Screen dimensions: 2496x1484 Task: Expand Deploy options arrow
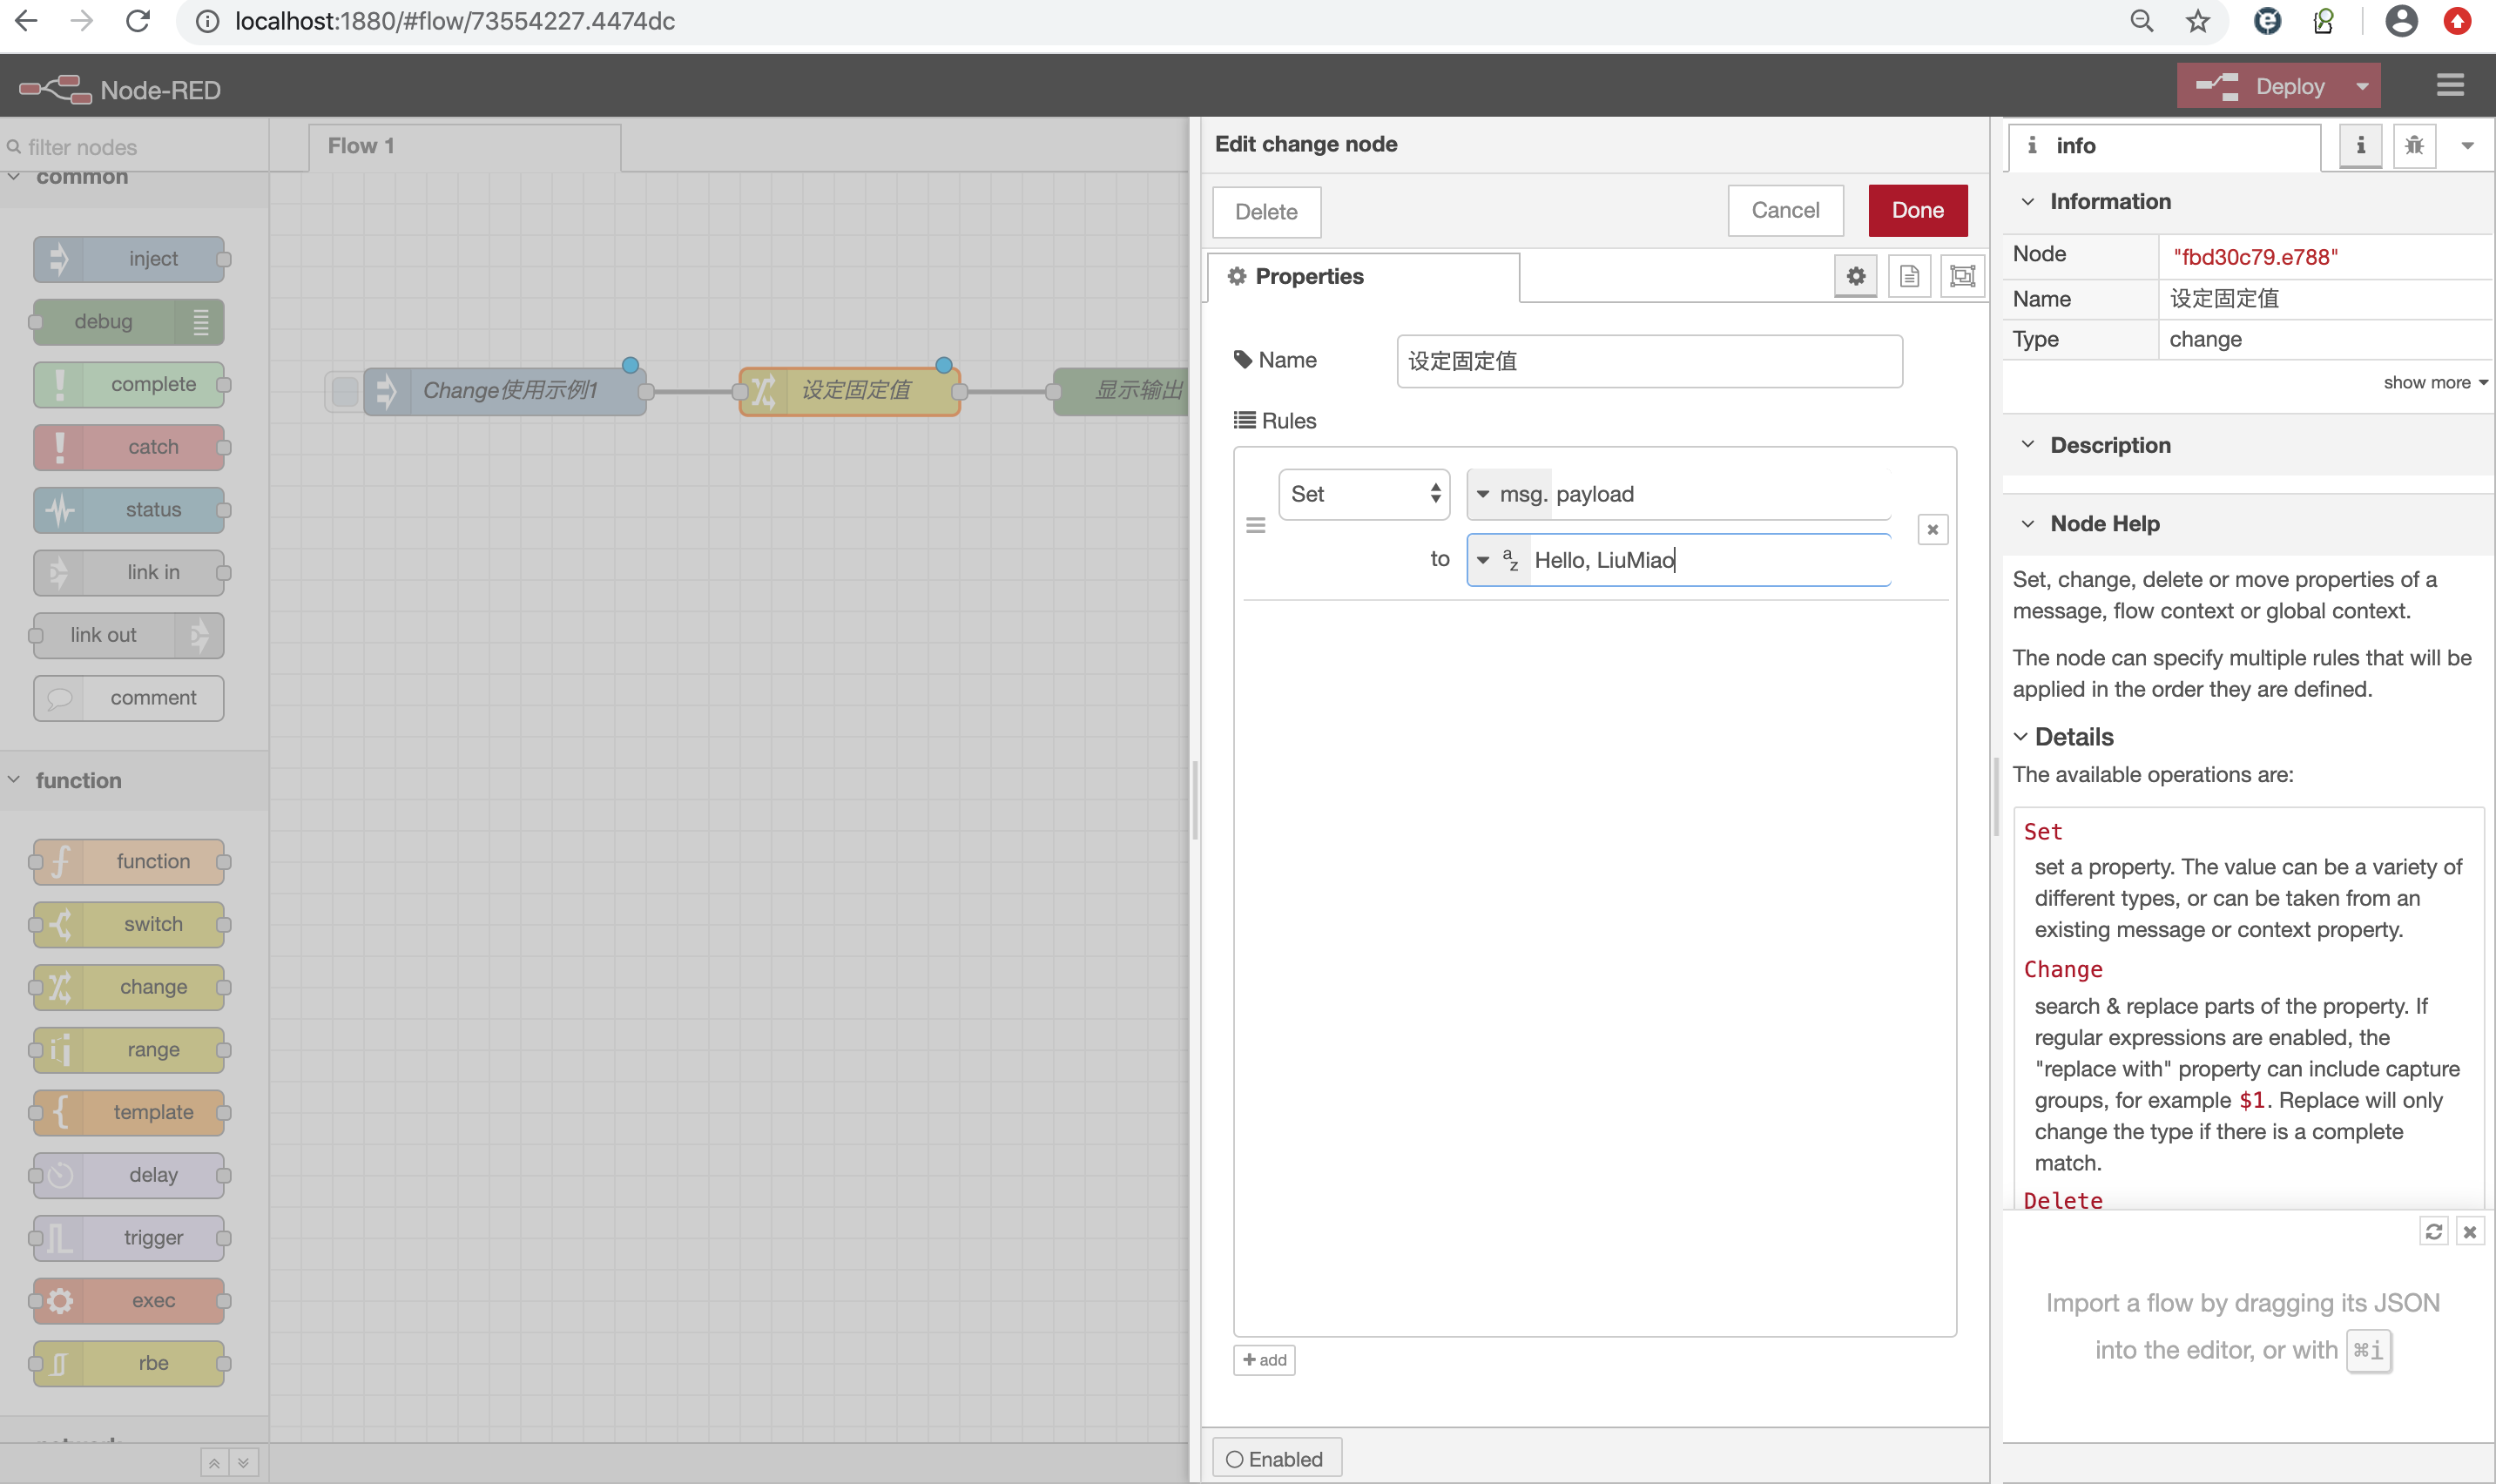[2362, 86]
